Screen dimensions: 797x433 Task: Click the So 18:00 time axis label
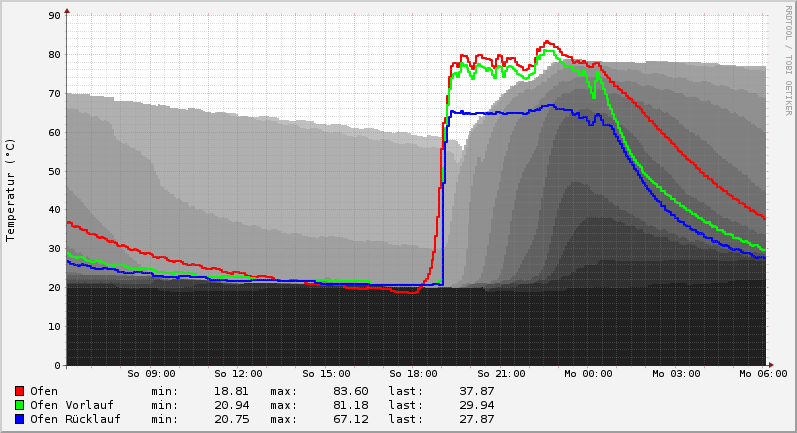coord(413,374)
